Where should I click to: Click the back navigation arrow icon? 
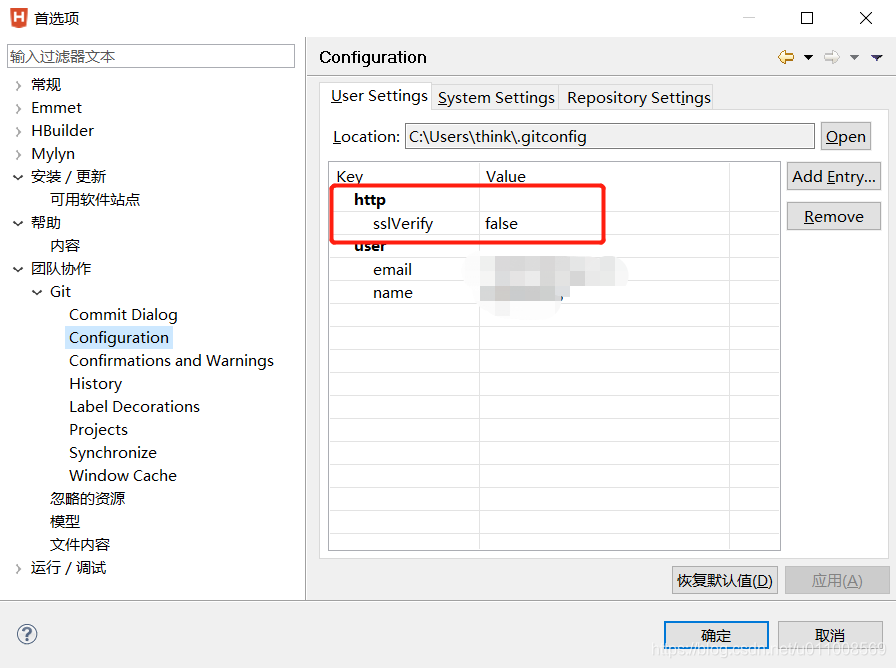[x=786, y=57]
